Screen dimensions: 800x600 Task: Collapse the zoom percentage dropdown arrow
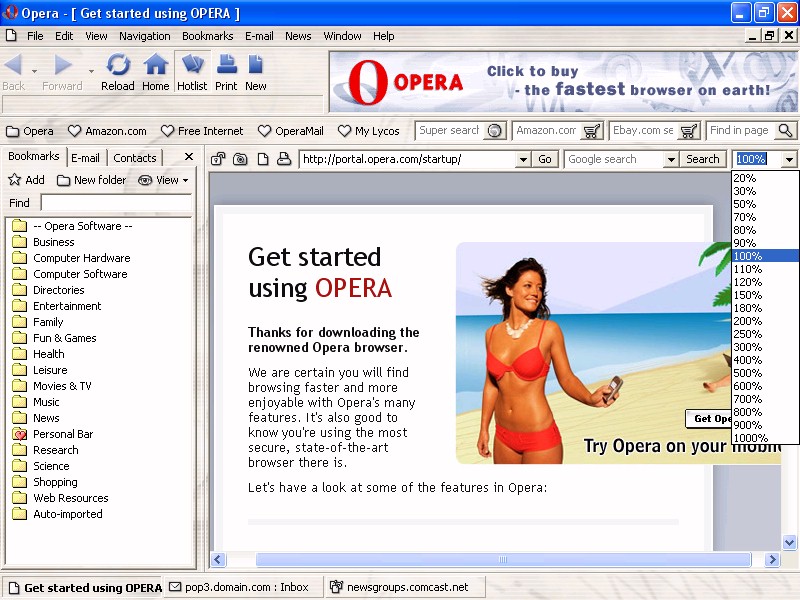point(789,160)
